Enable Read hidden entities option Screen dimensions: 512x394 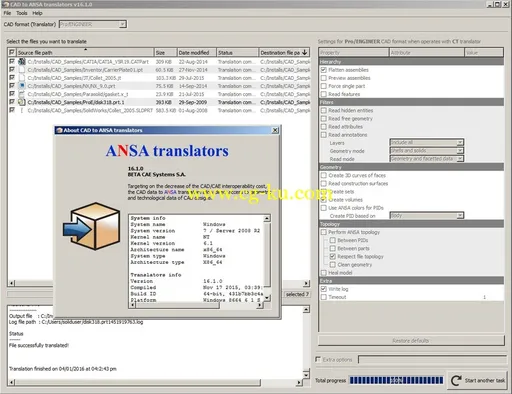pyautogui.click(x=323, y=110)
